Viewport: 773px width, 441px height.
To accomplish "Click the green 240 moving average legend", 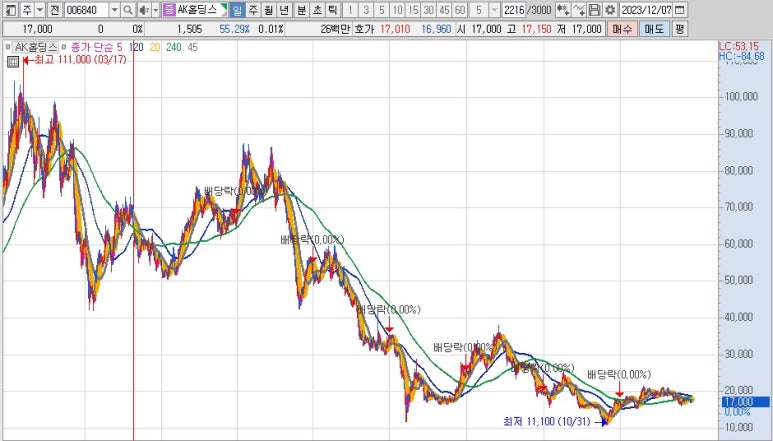I will (x=174, y=47).
